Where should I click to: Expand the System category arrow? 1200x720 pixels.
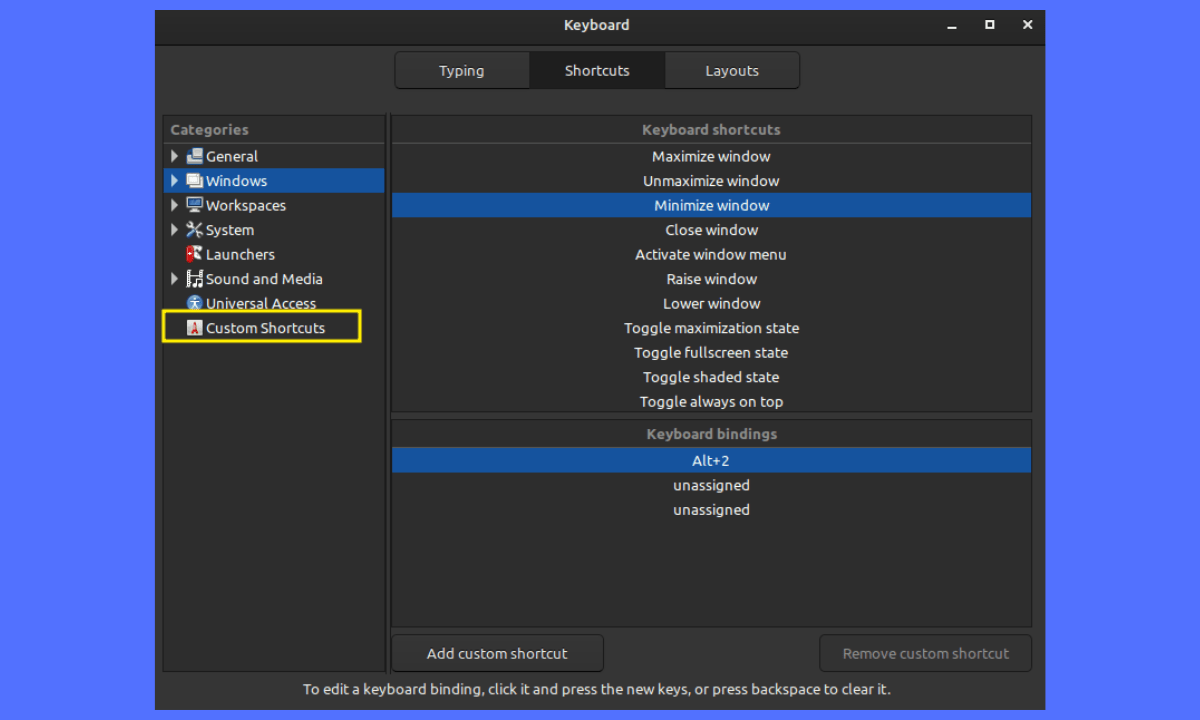click(174, 230)
